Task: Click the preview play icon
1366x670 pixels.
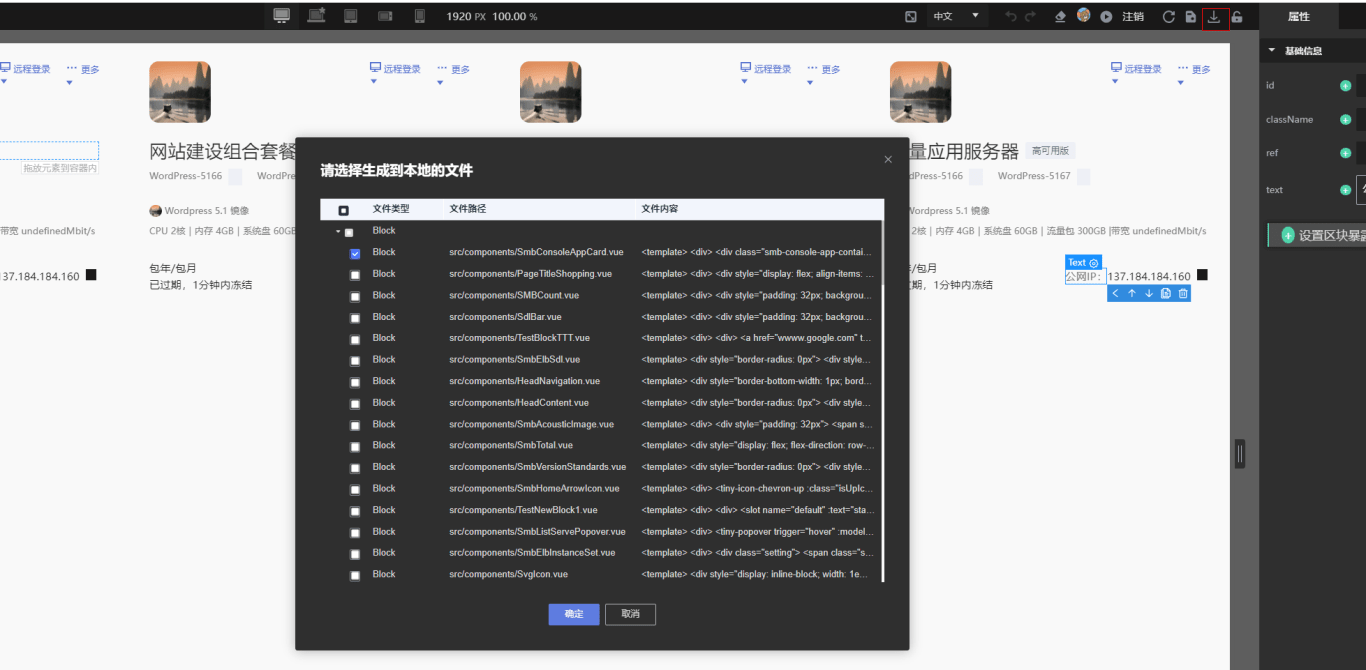Action: pos(1106,17)
